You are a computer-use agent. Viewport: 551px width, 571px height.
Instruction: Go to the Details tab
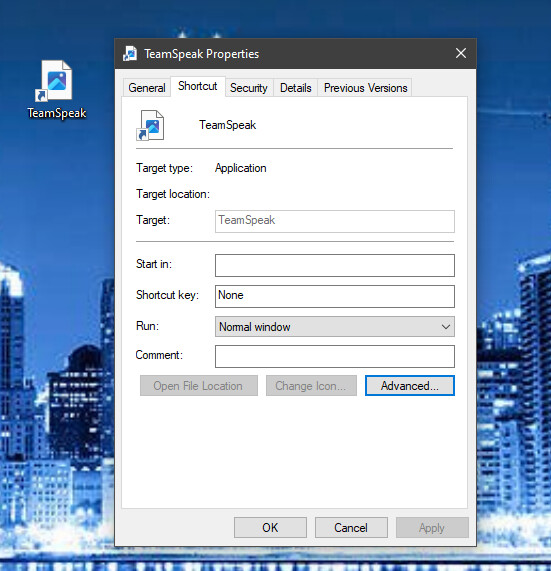coord(295,88)
